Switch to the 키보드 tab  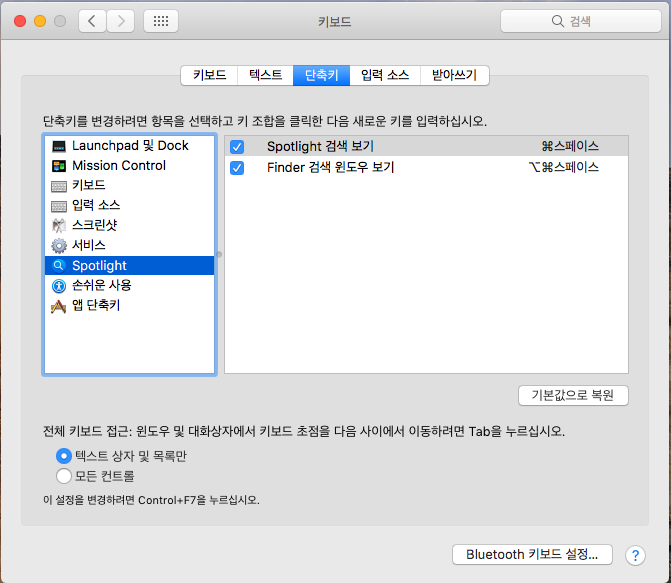(x=209, y=75)
